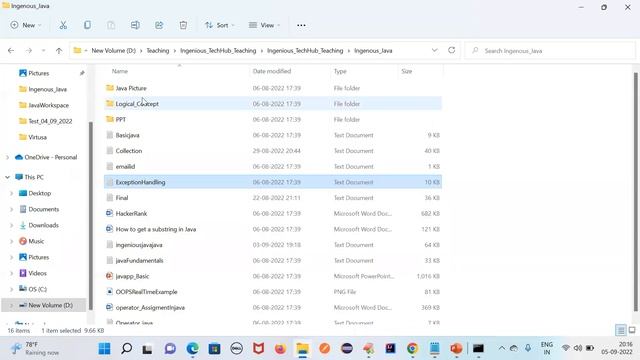Open the View options dropdown
This screenshot has height=360, width=640.
click(x=264, y=25)
